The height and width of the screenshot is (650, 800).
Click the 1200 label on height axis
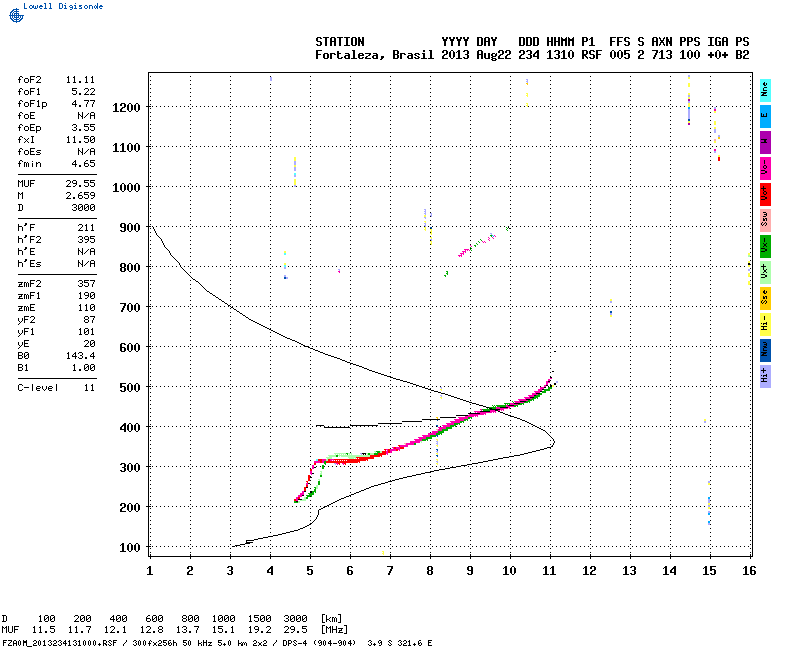click(x=127, y=108)
